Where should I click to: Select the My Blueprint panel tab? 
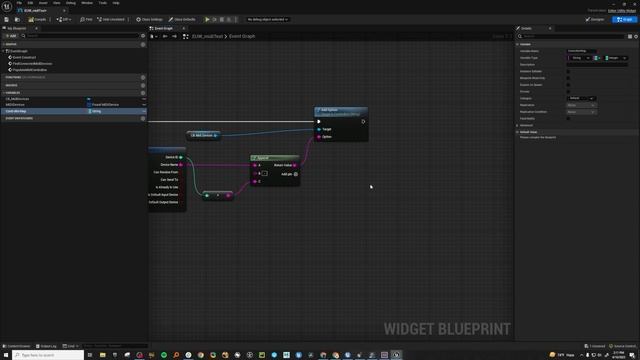pyautogui.click(x=17, y=28)
